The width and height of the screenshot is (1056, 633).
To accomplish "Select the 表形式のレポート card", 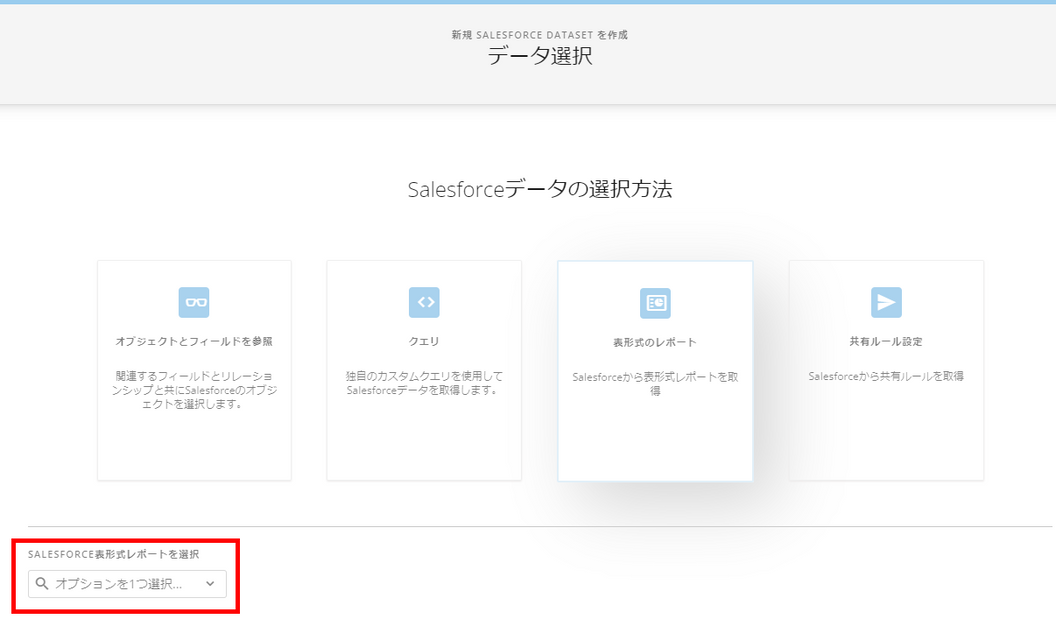I will pos(655,371).
